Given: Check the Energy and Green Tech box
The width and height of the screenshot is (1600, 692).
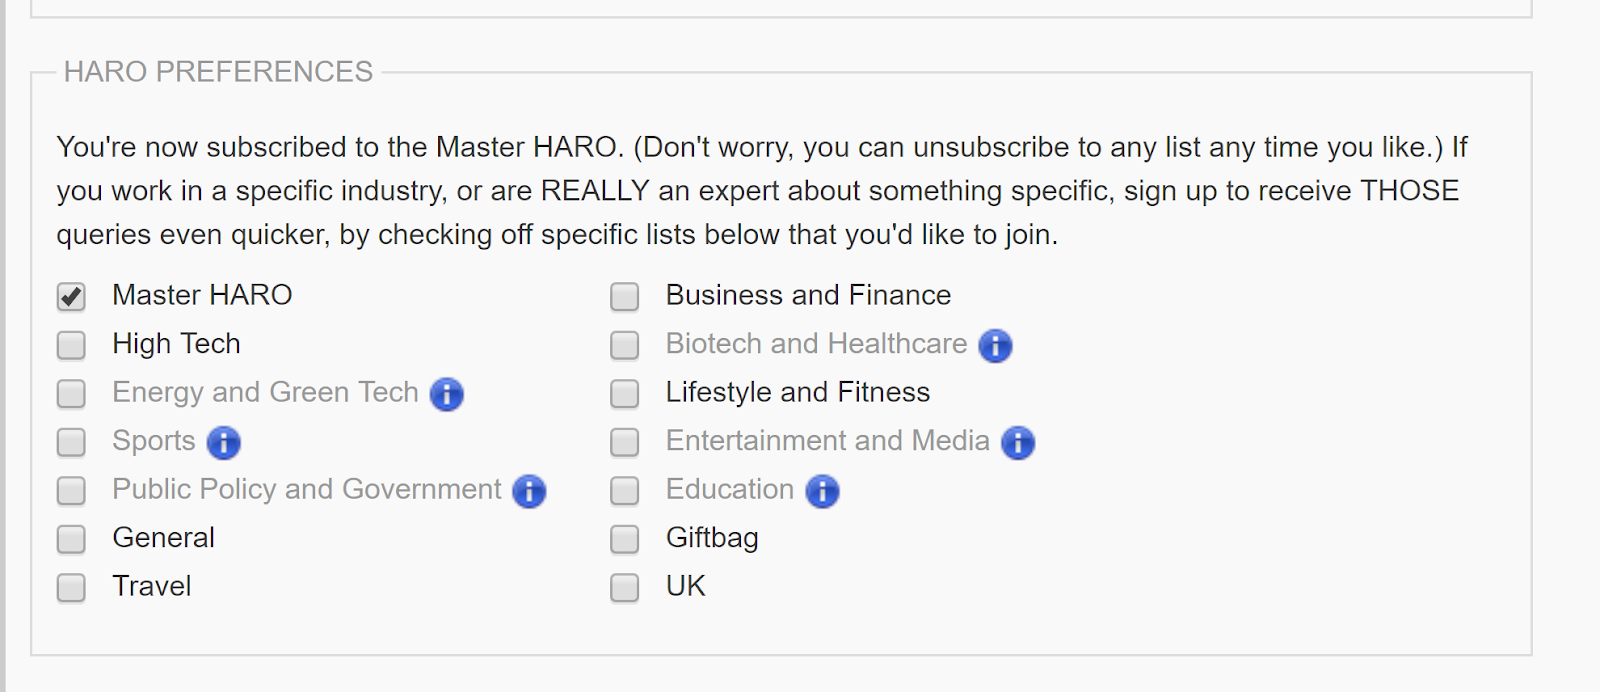Looking at the screenshot, I should 71,394.
